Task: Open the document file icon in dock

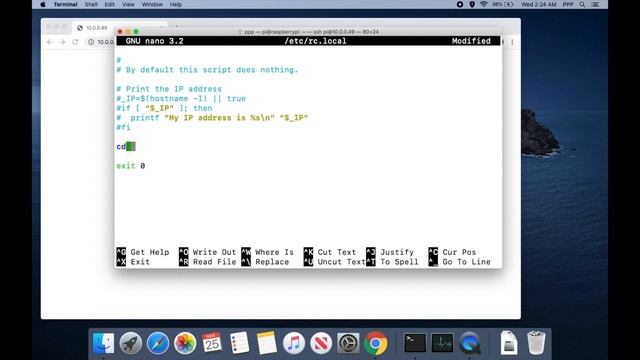Action: 509,343
